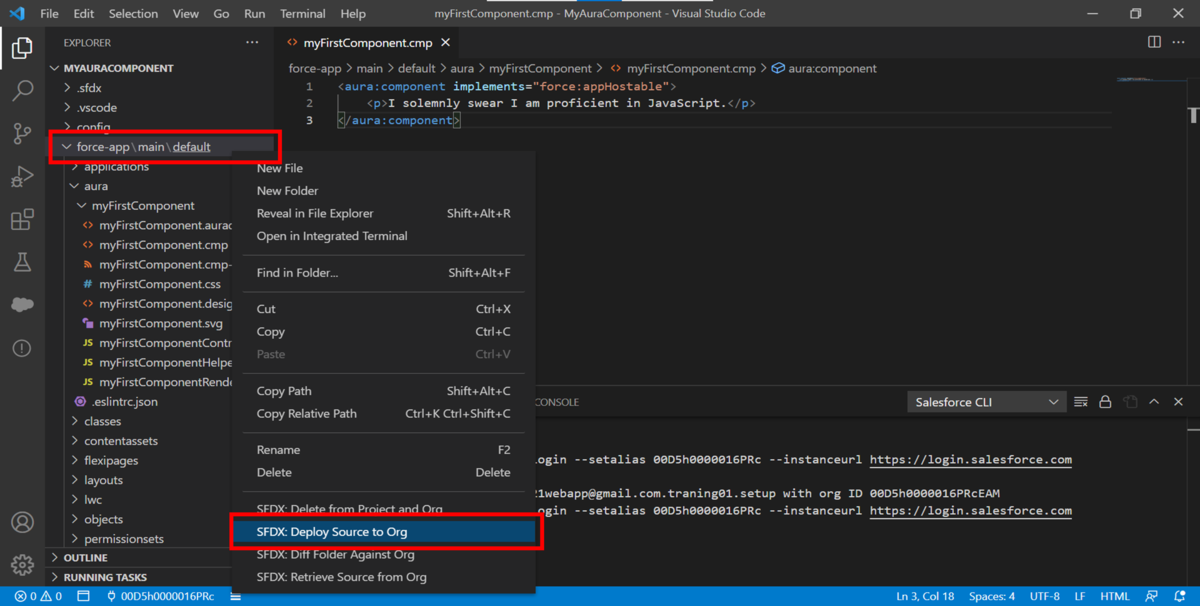Select SFDX: Deploy Source to Org

click(384, 532)
